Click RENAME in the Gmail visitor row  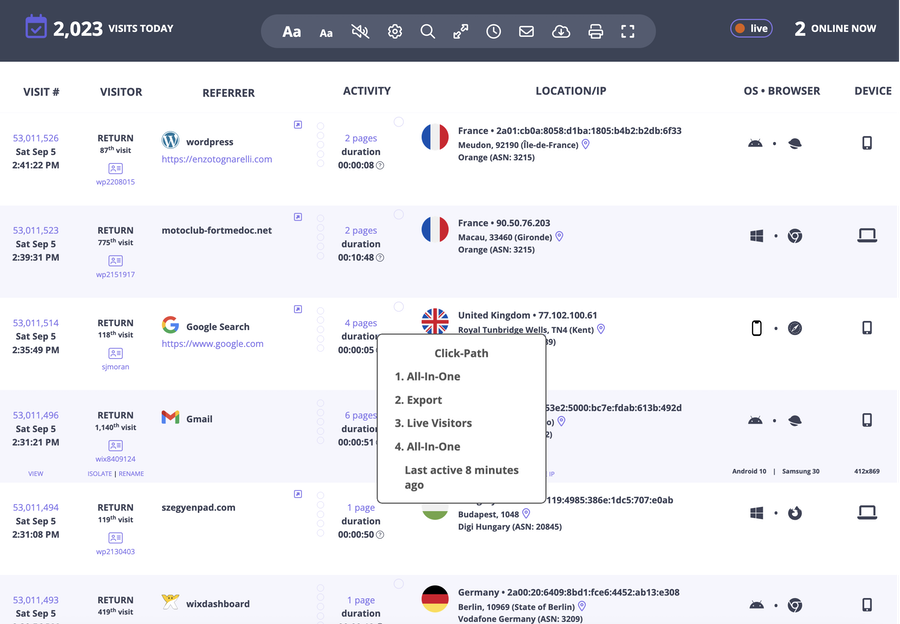pos(131,474)
